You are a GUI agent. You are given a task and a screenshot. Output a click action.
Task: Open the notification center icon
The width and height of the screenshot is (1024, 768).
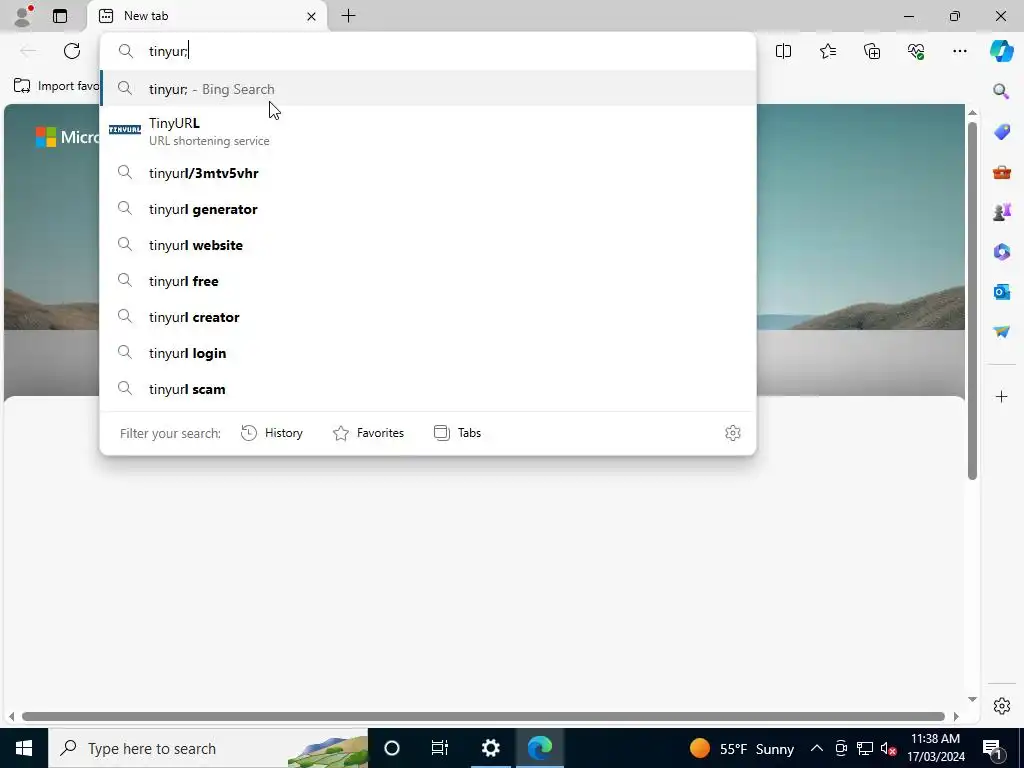click(x=993, y=748)
